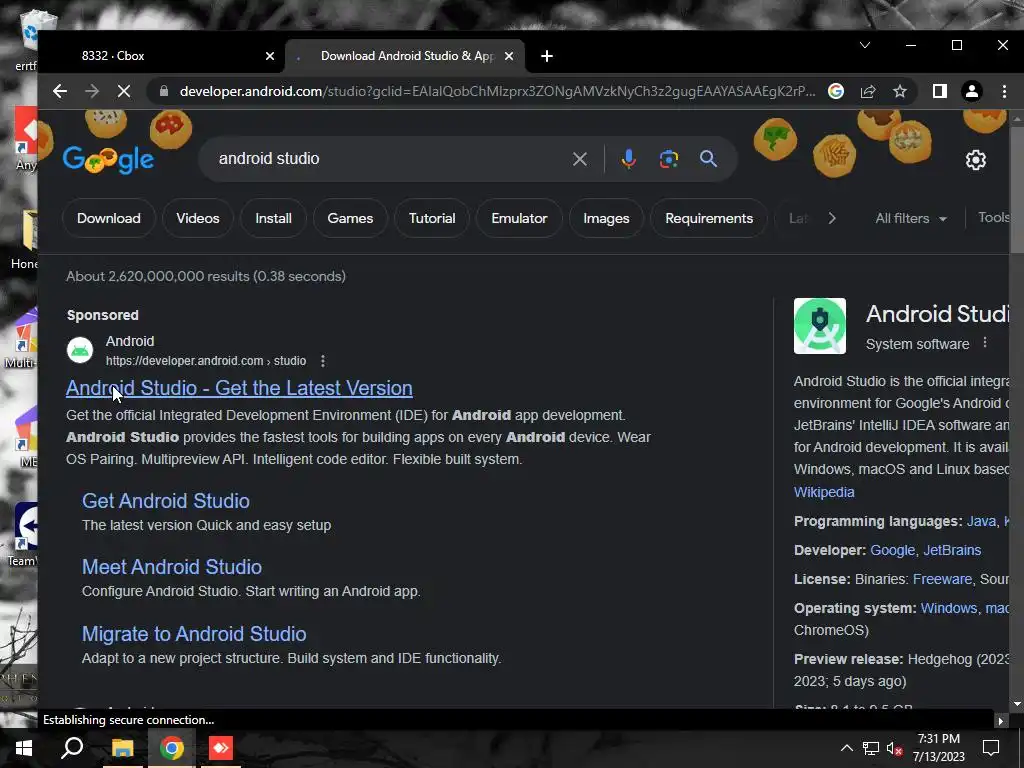Screen dimensions: 1024x768
Task: Go back using browser back arrow
Action: 60,91
